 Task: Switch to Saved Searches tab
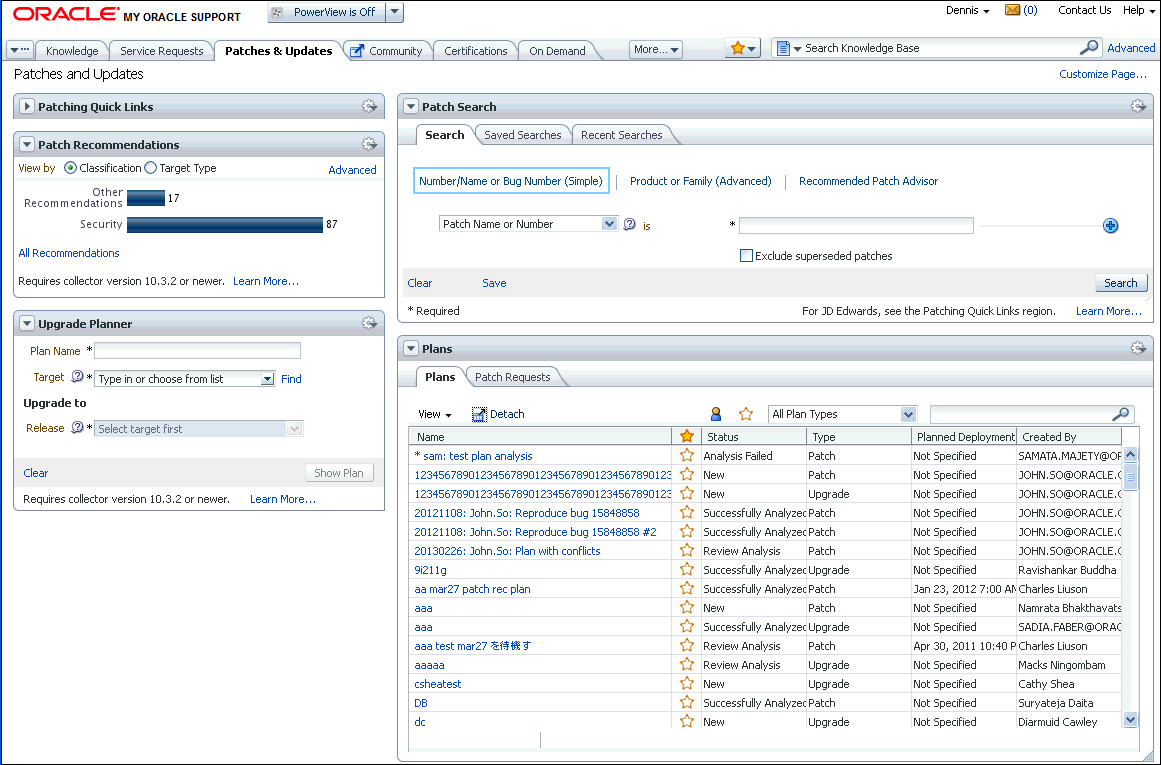coord(523,135)
